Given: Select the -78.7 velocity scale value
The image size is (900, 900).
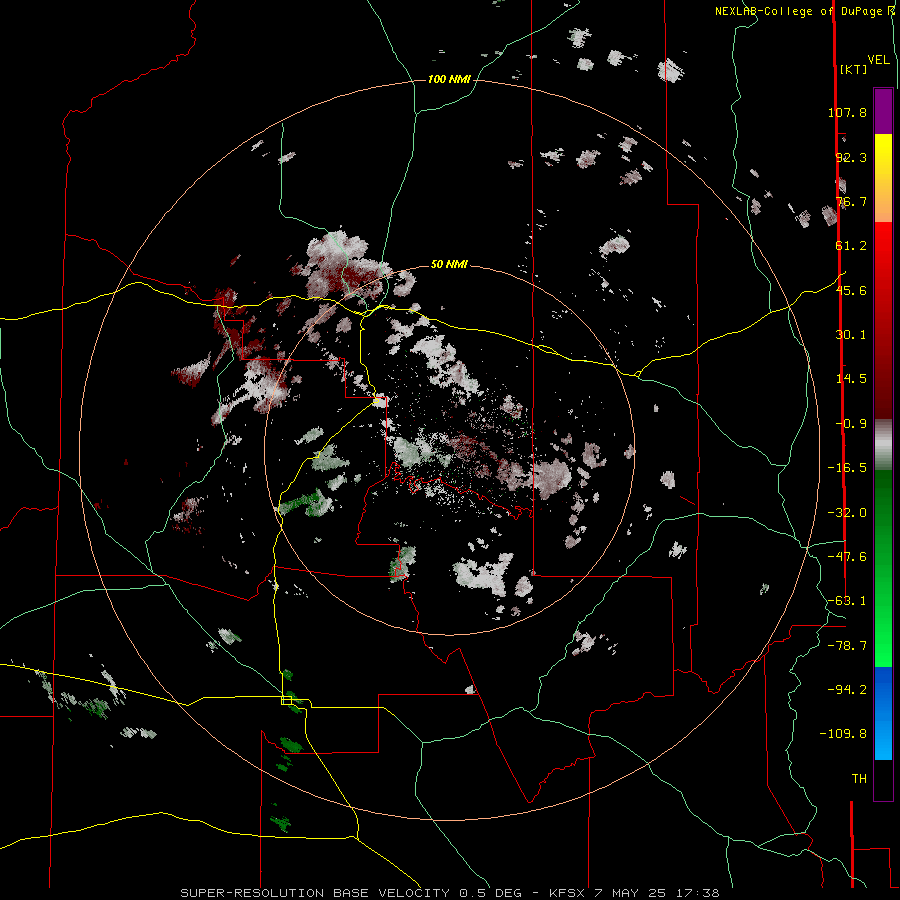Looking at the screenshot, I should [847, 646].
